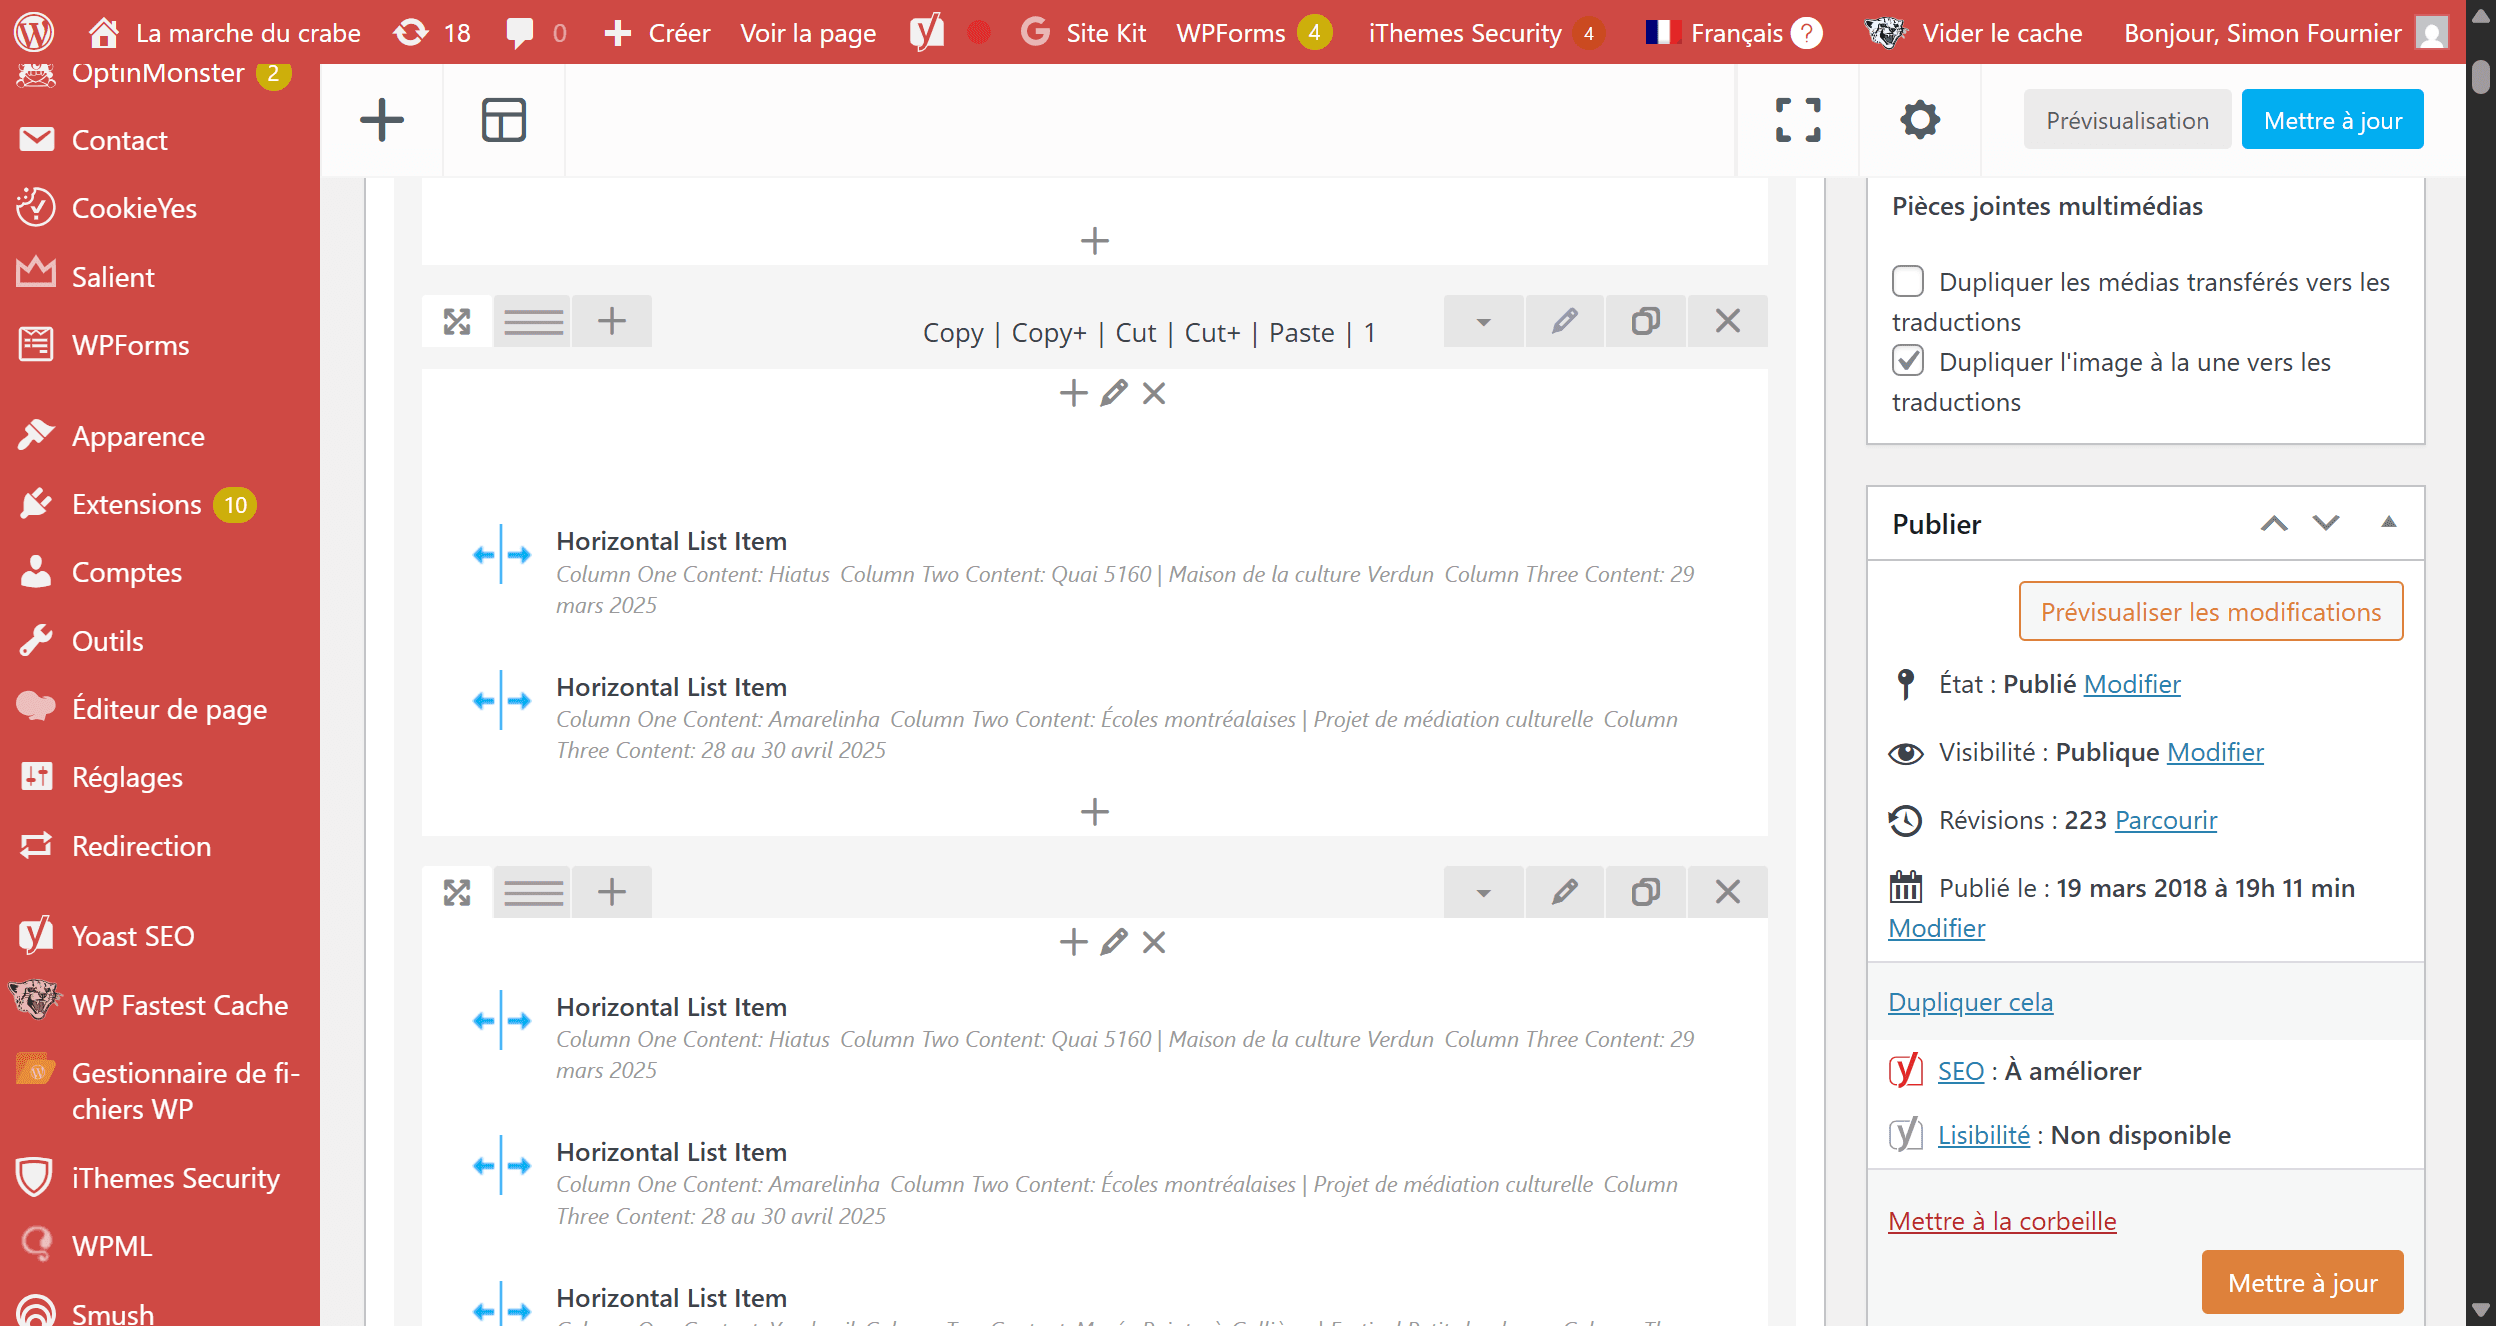Click Copy in row clipboard toolbar
Screen dimensions: 2496x1326
[953, 332]
